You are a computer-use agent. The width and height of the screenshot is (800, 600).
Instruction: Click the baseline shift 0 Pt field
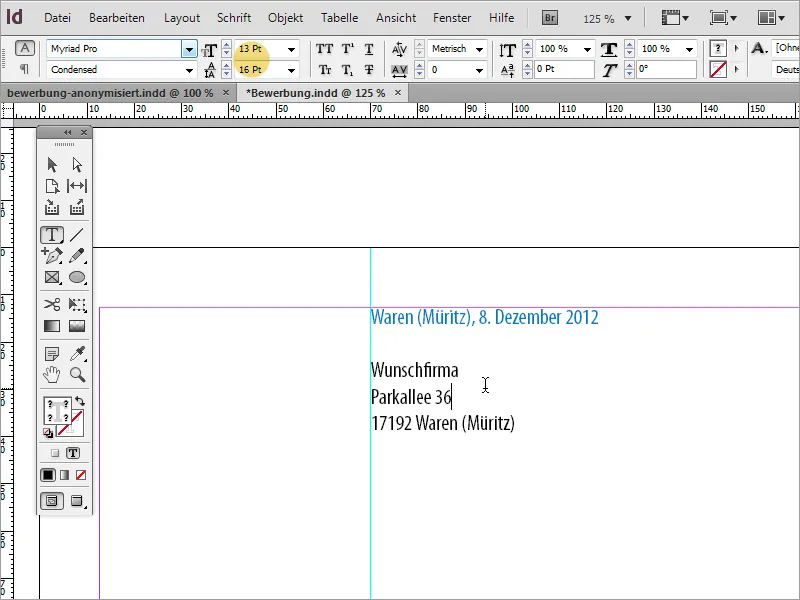pos(564,69)
